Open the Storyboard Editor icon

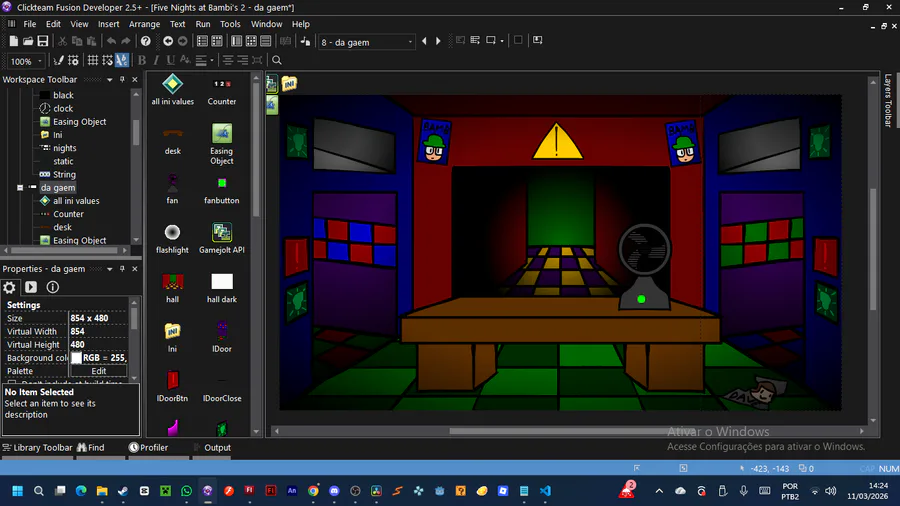tap(202, 41)
